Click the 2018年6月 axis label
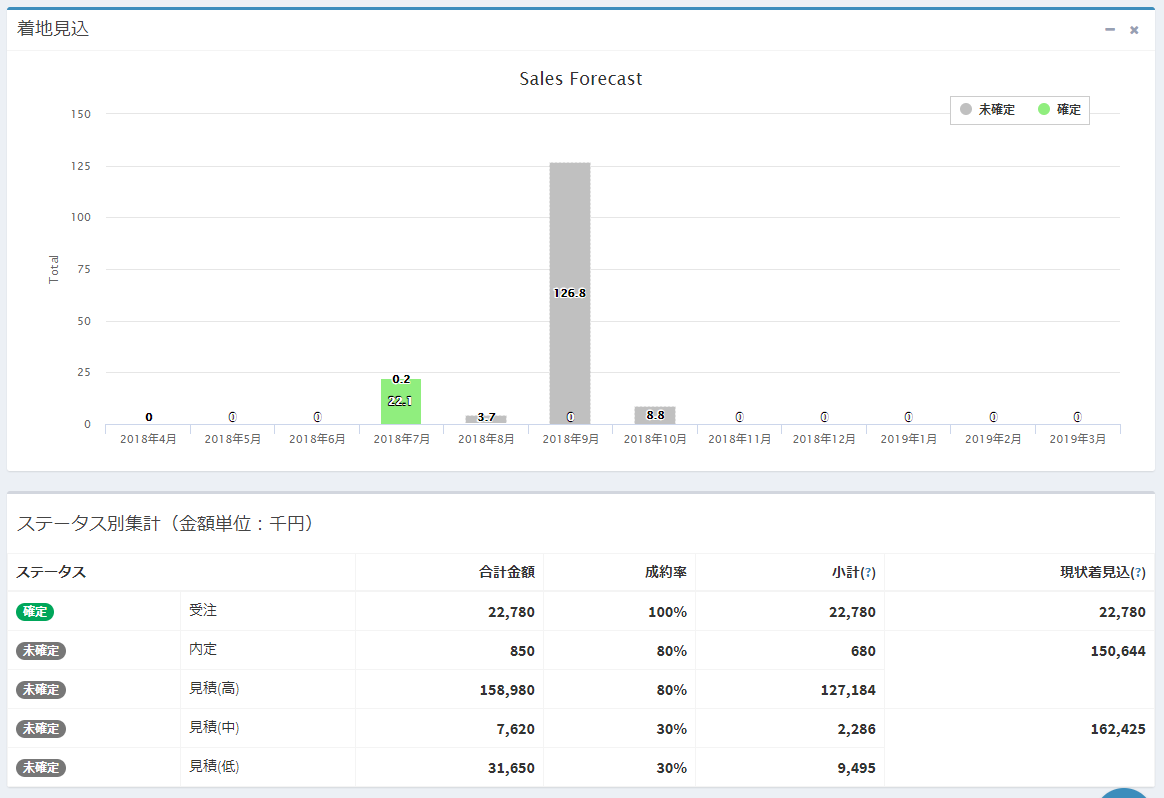Viewport: 1164px width, 798px height. coord(317,439)
